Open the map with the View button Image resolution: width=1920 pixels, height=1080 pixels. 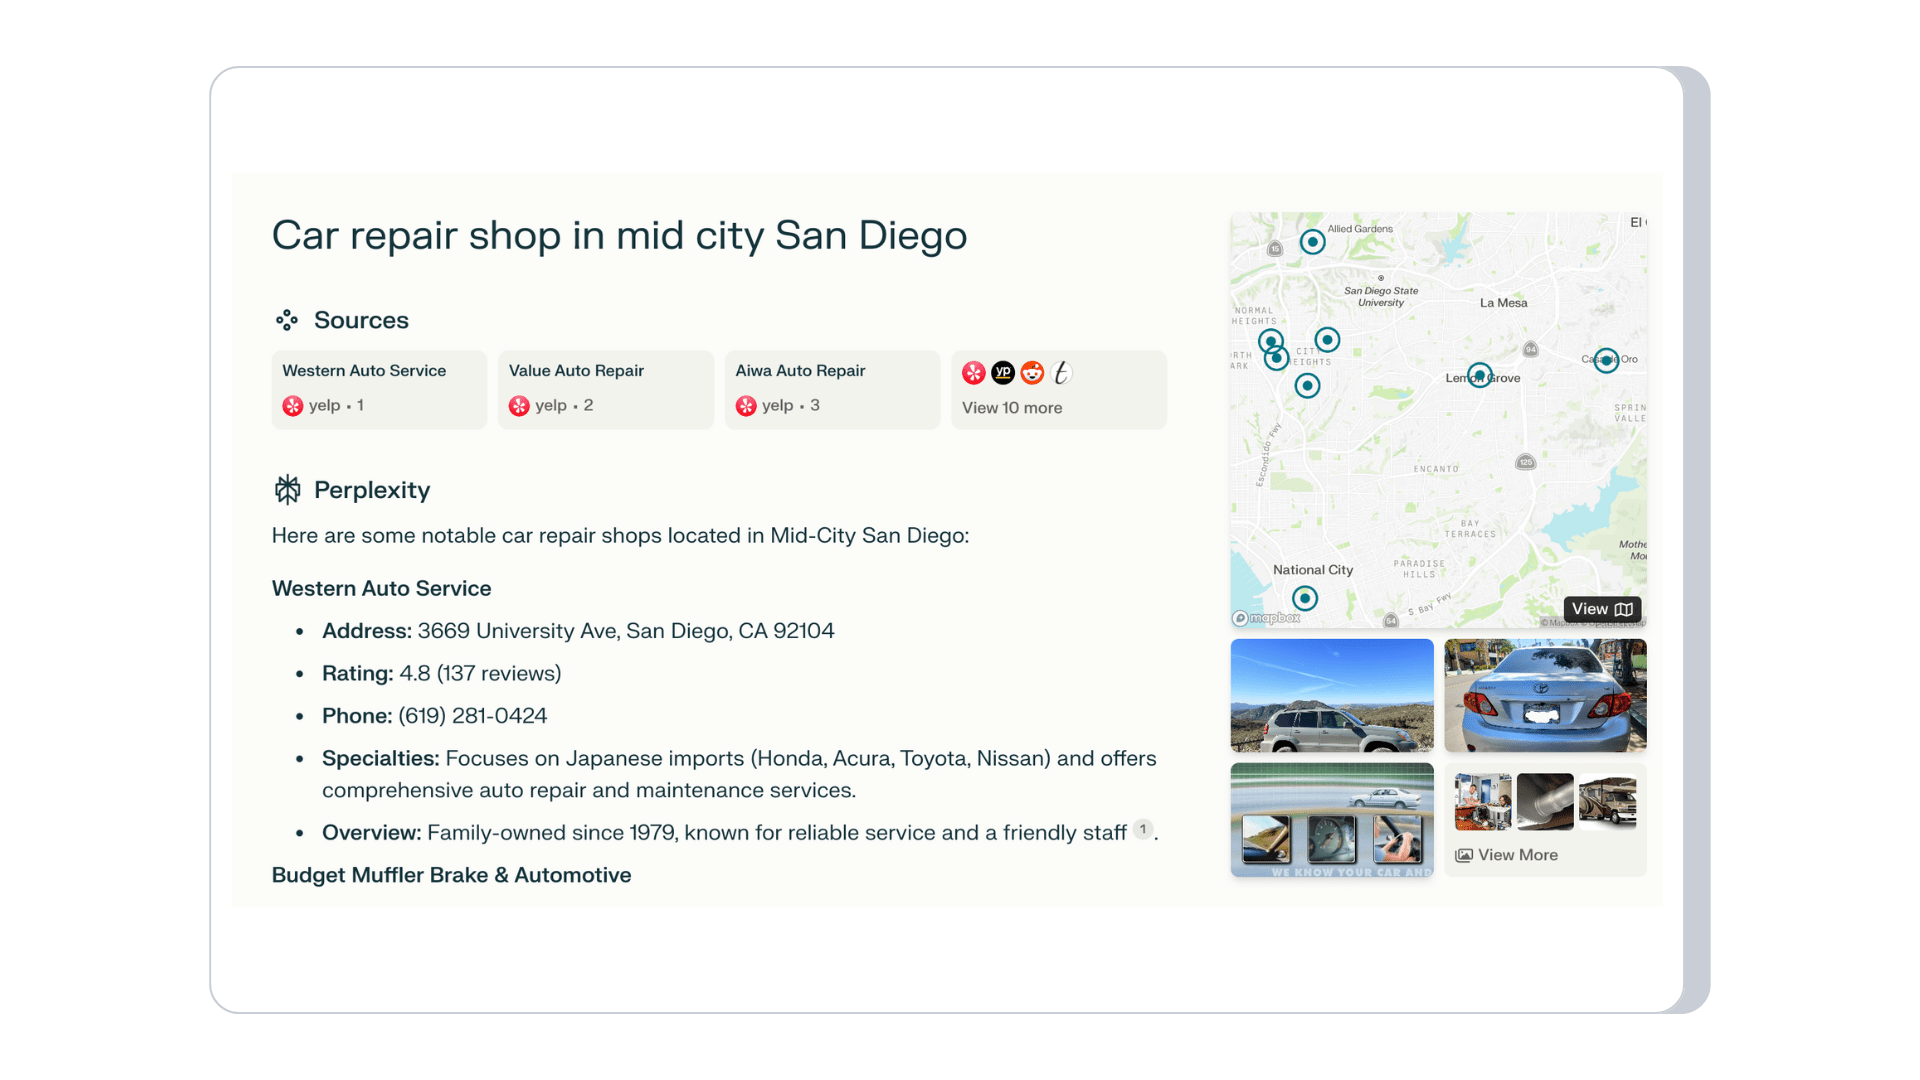point(1601,609)
